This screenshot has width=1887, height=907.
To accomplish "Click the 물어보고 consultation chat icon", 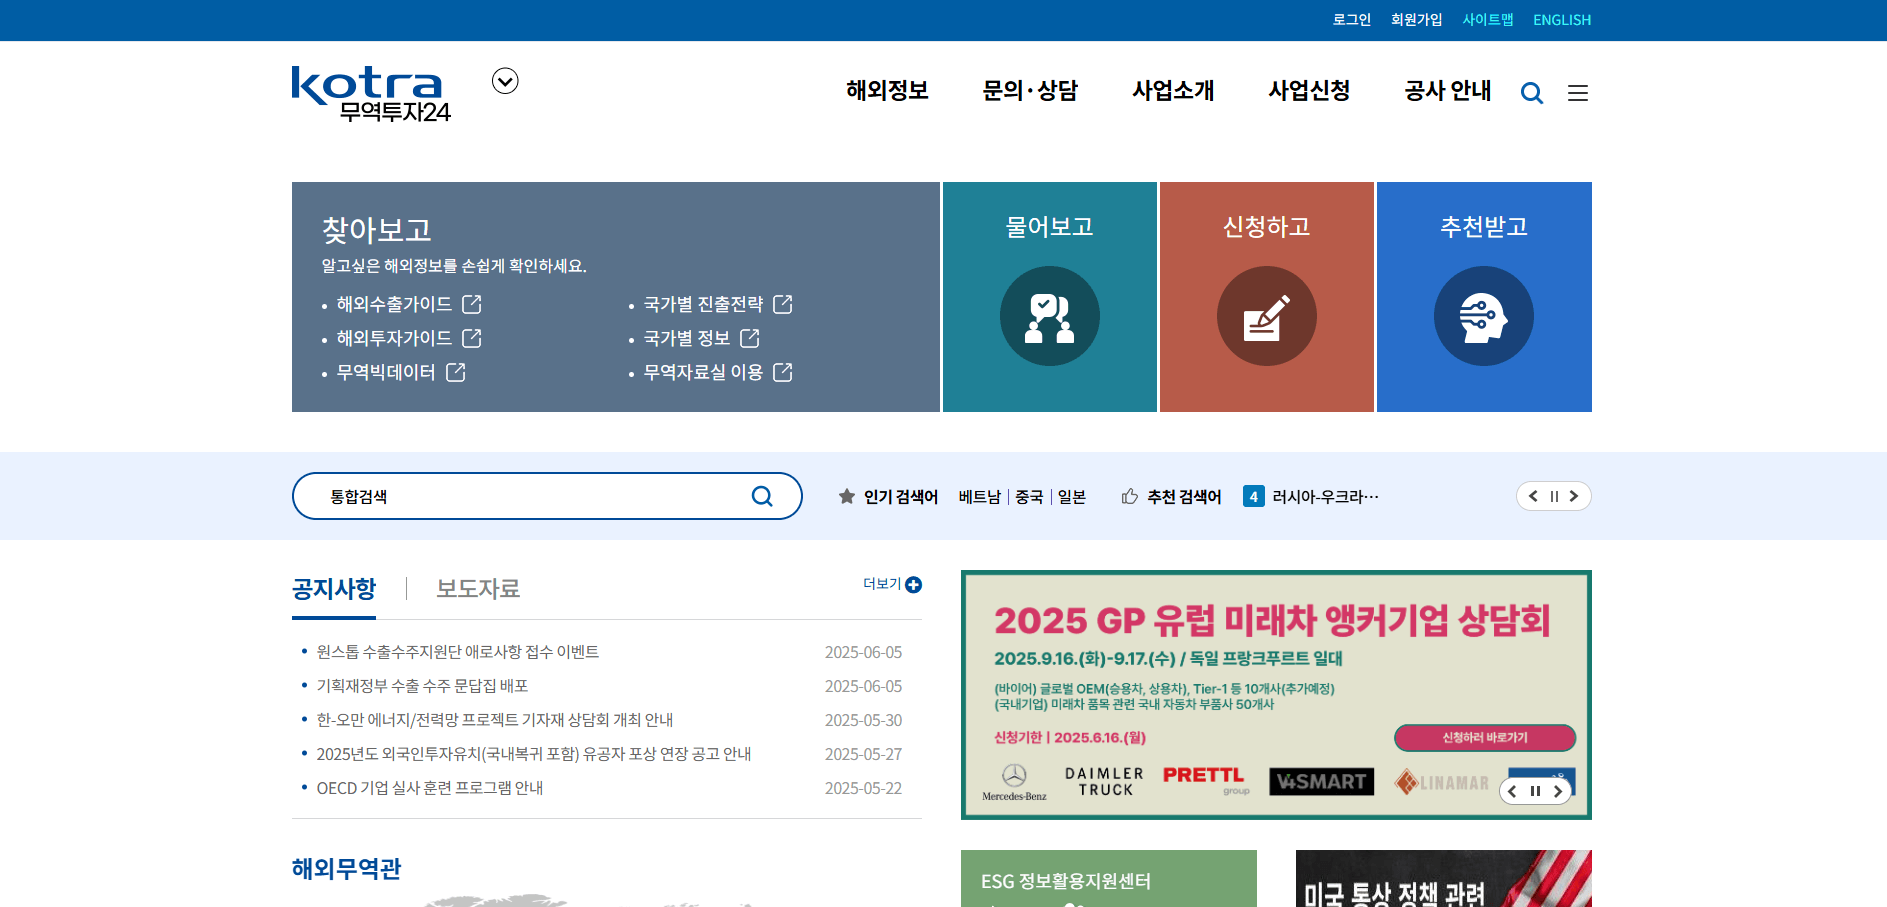I will (1049, 316).
